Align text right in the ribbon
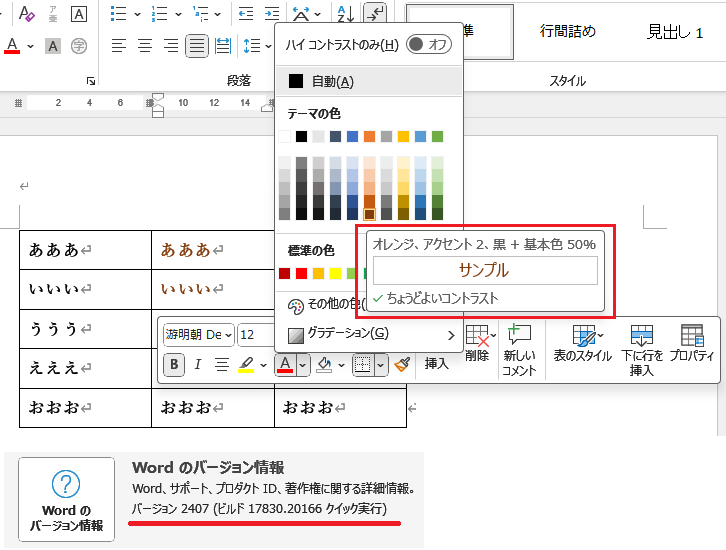This screenshot has height=550, width=726. [x=171, y=46]
